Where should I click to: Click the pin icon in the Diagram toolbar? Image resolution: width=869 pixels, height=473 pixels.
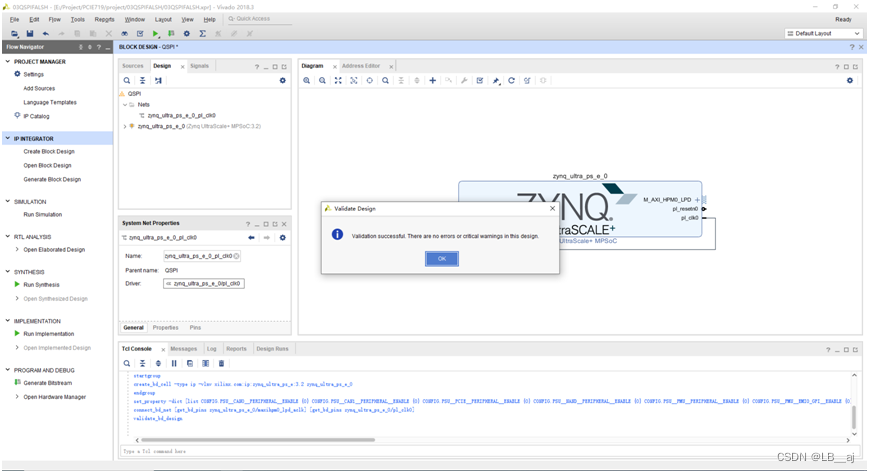496,80
